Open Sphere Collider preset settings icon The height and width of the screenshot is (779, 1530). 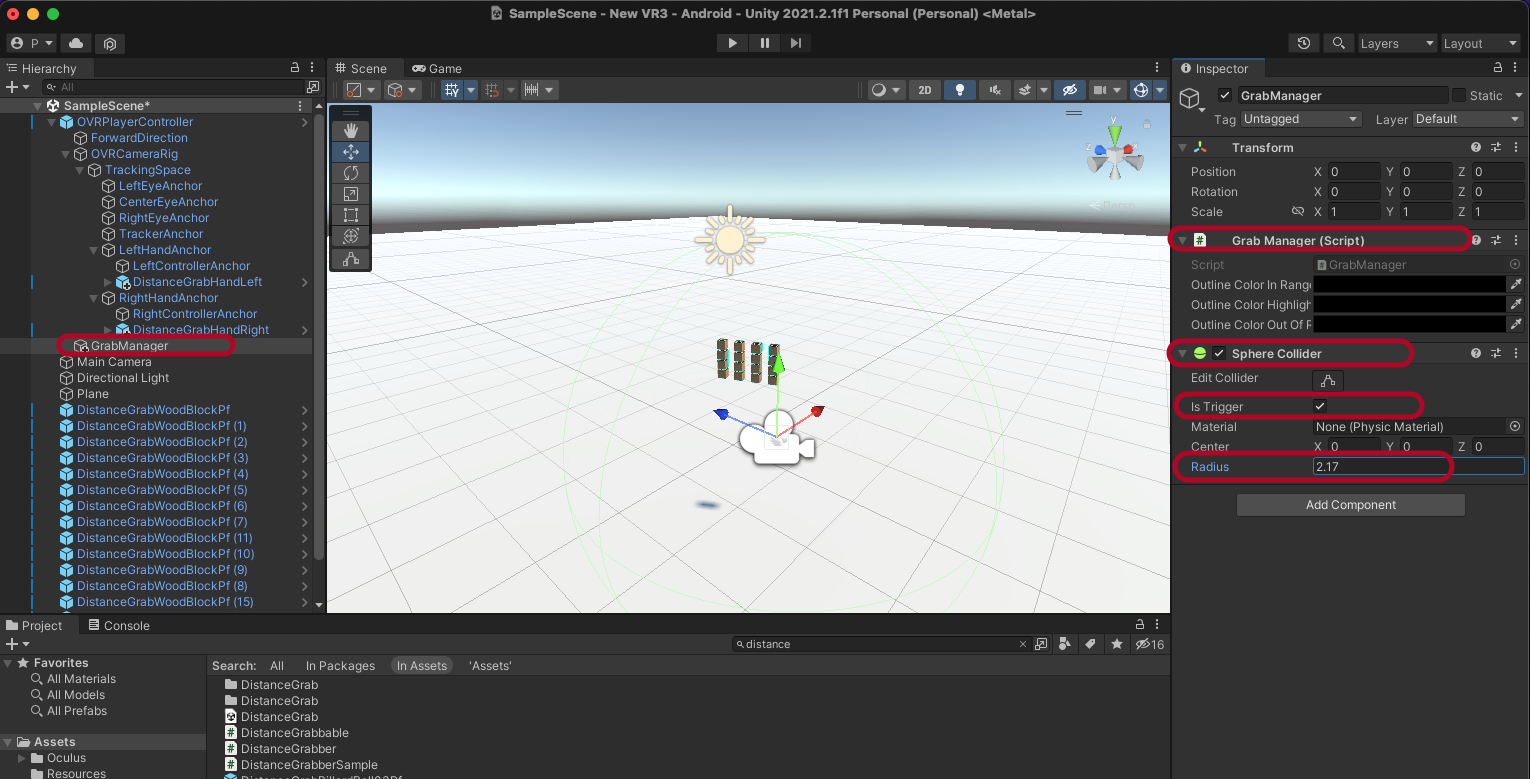pyautogui.click(x=1496, y=353)
